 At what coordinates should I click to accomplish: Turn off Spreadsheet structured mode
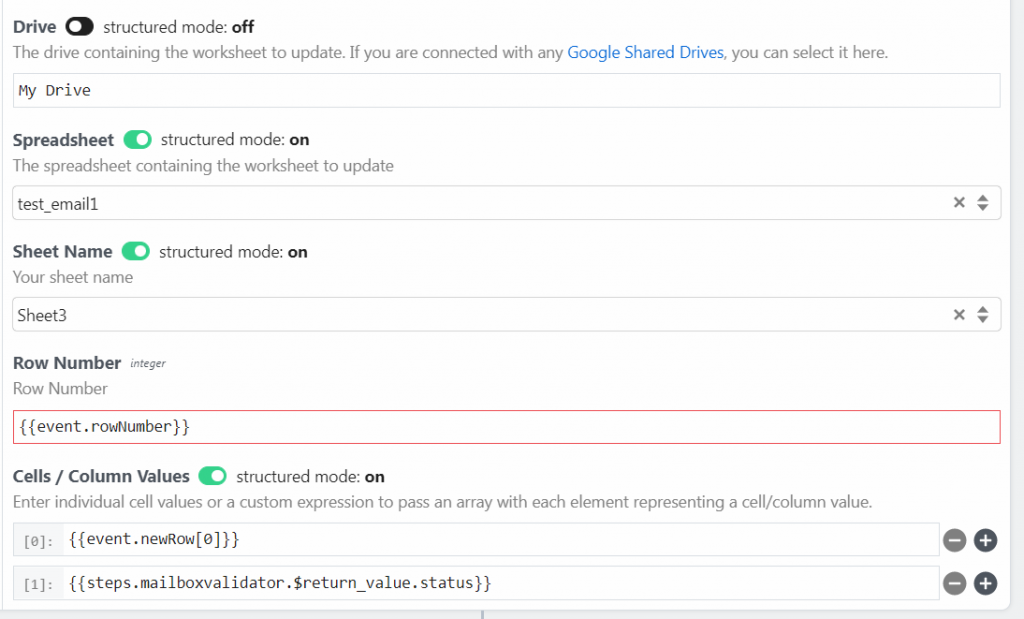click(137, 139)
